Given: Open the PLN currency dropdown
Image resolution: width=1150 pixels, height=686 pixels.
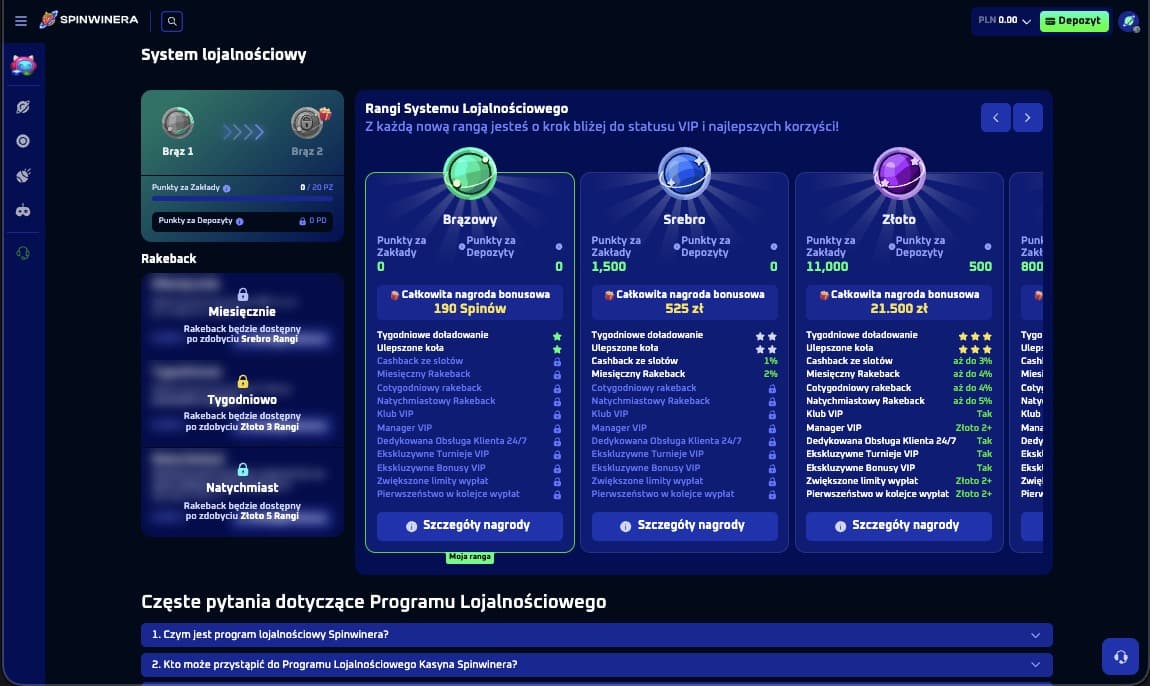Looking at the screenshot, I should [x=1004, y=18].
